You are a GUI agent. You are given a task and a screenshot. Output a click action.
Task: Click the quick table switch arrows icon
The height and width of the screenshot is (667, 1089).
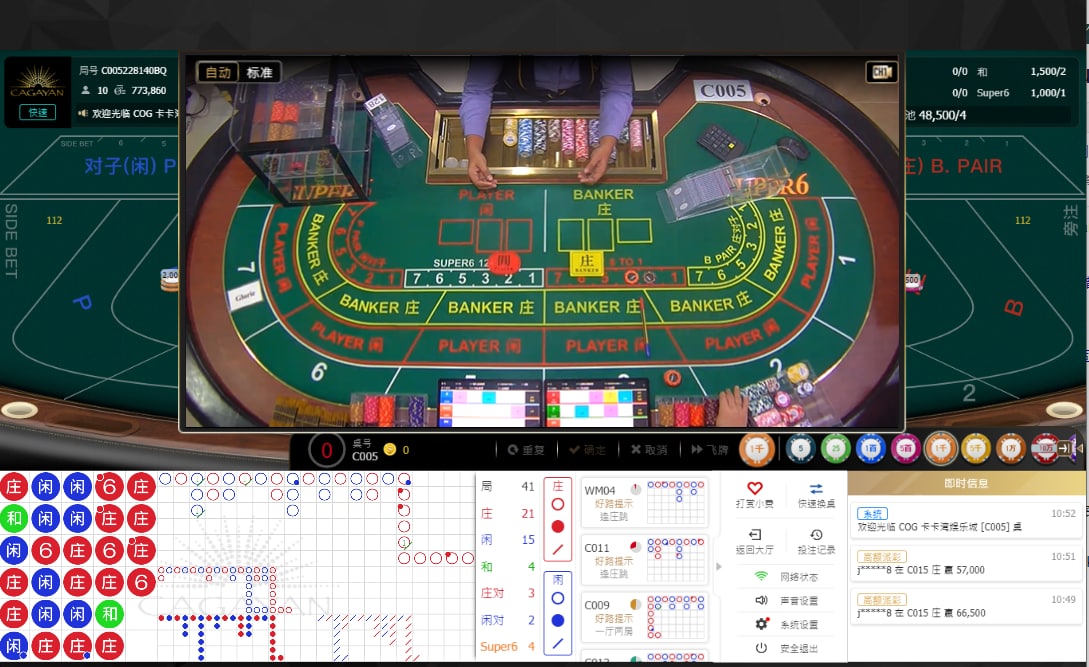[x=815, y=488]
